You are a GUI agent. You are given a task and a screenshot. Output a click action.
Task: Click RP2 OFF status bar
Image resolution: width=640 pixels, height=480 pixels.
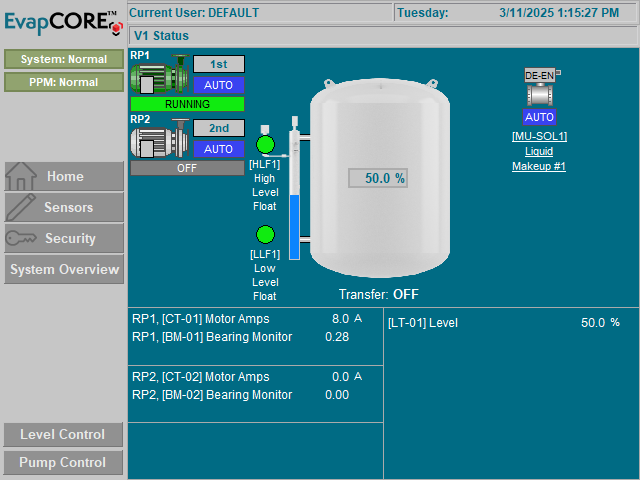pos(187,168)
